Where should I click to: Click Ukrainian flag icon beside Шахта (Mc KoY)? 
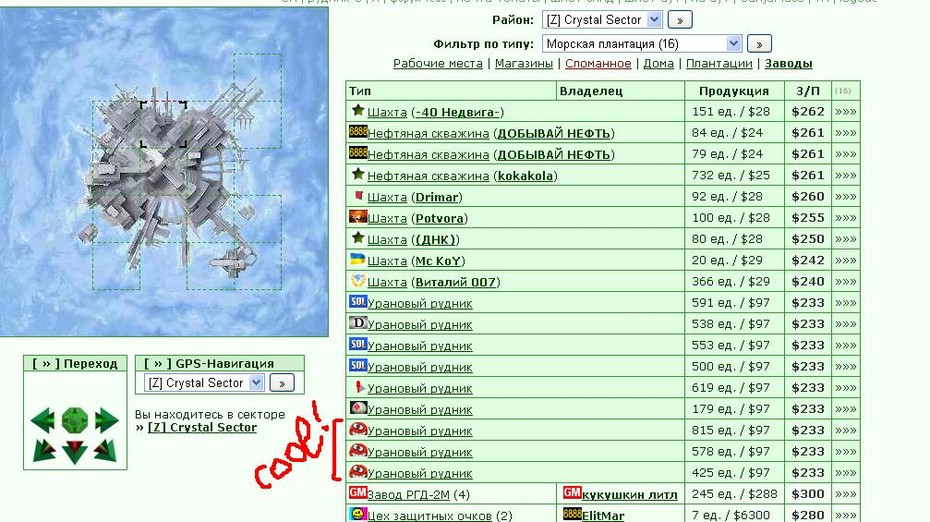358,259
